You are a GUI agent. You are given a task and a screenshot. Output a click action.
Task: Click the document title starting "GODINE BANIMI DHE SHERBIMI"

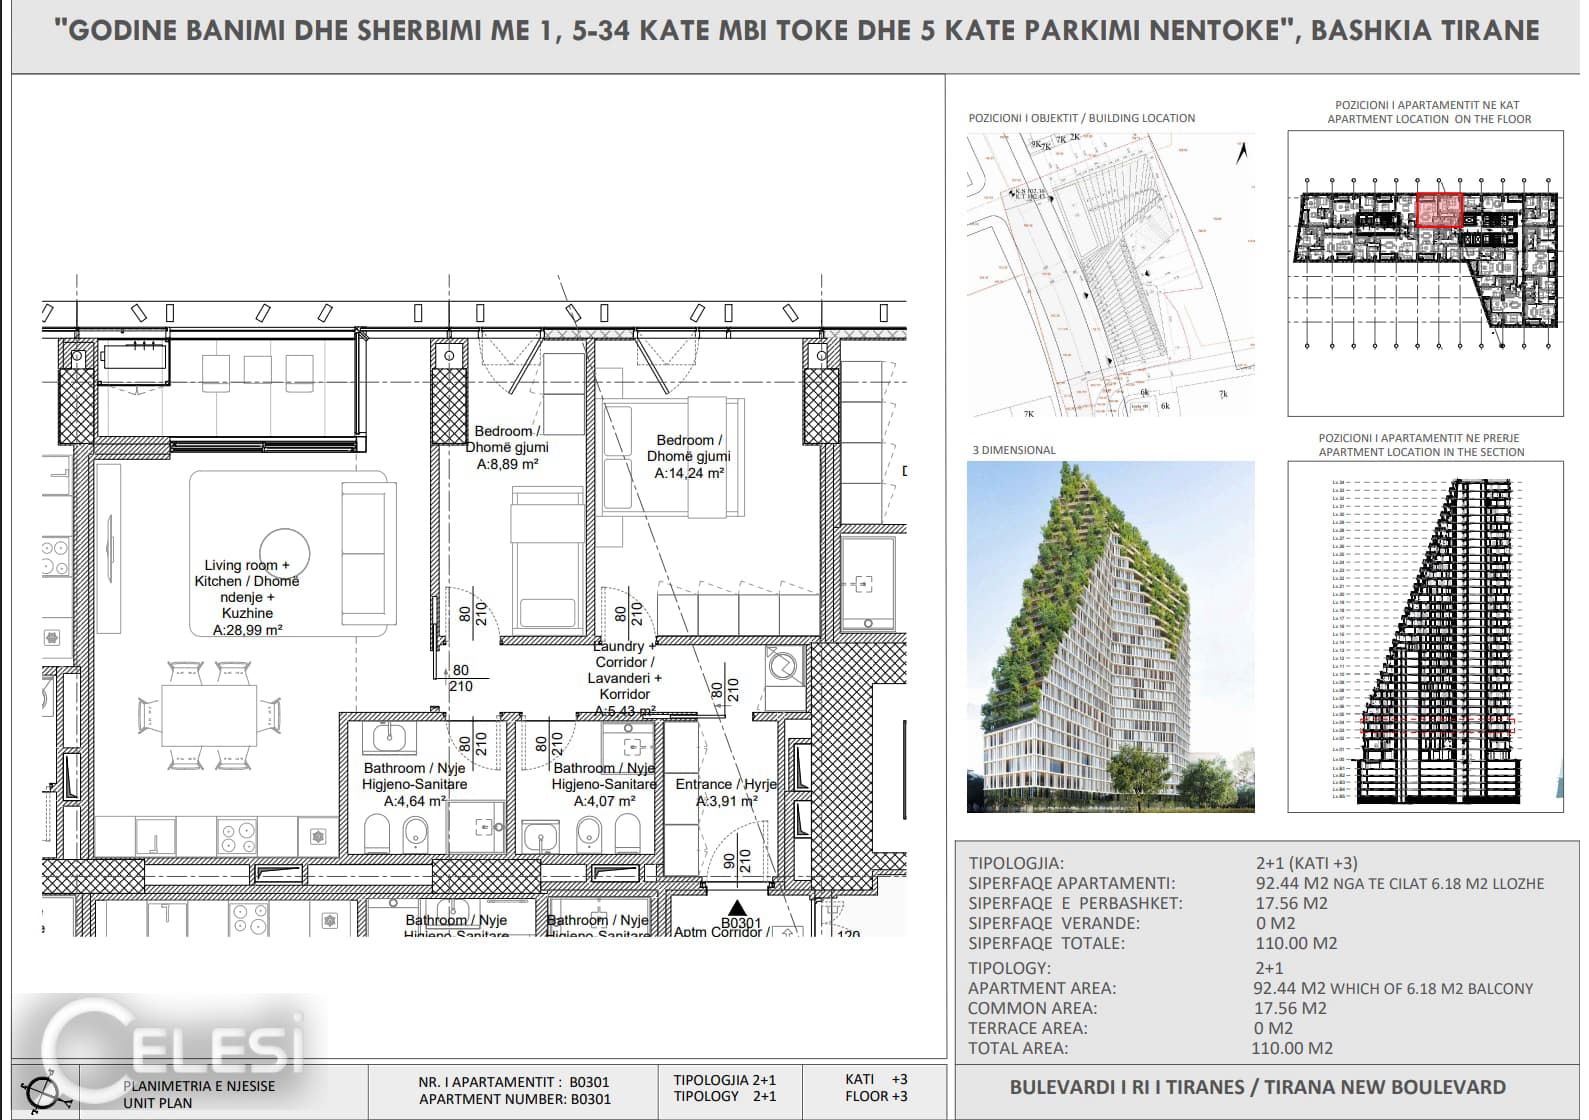(x=796, y=30)
